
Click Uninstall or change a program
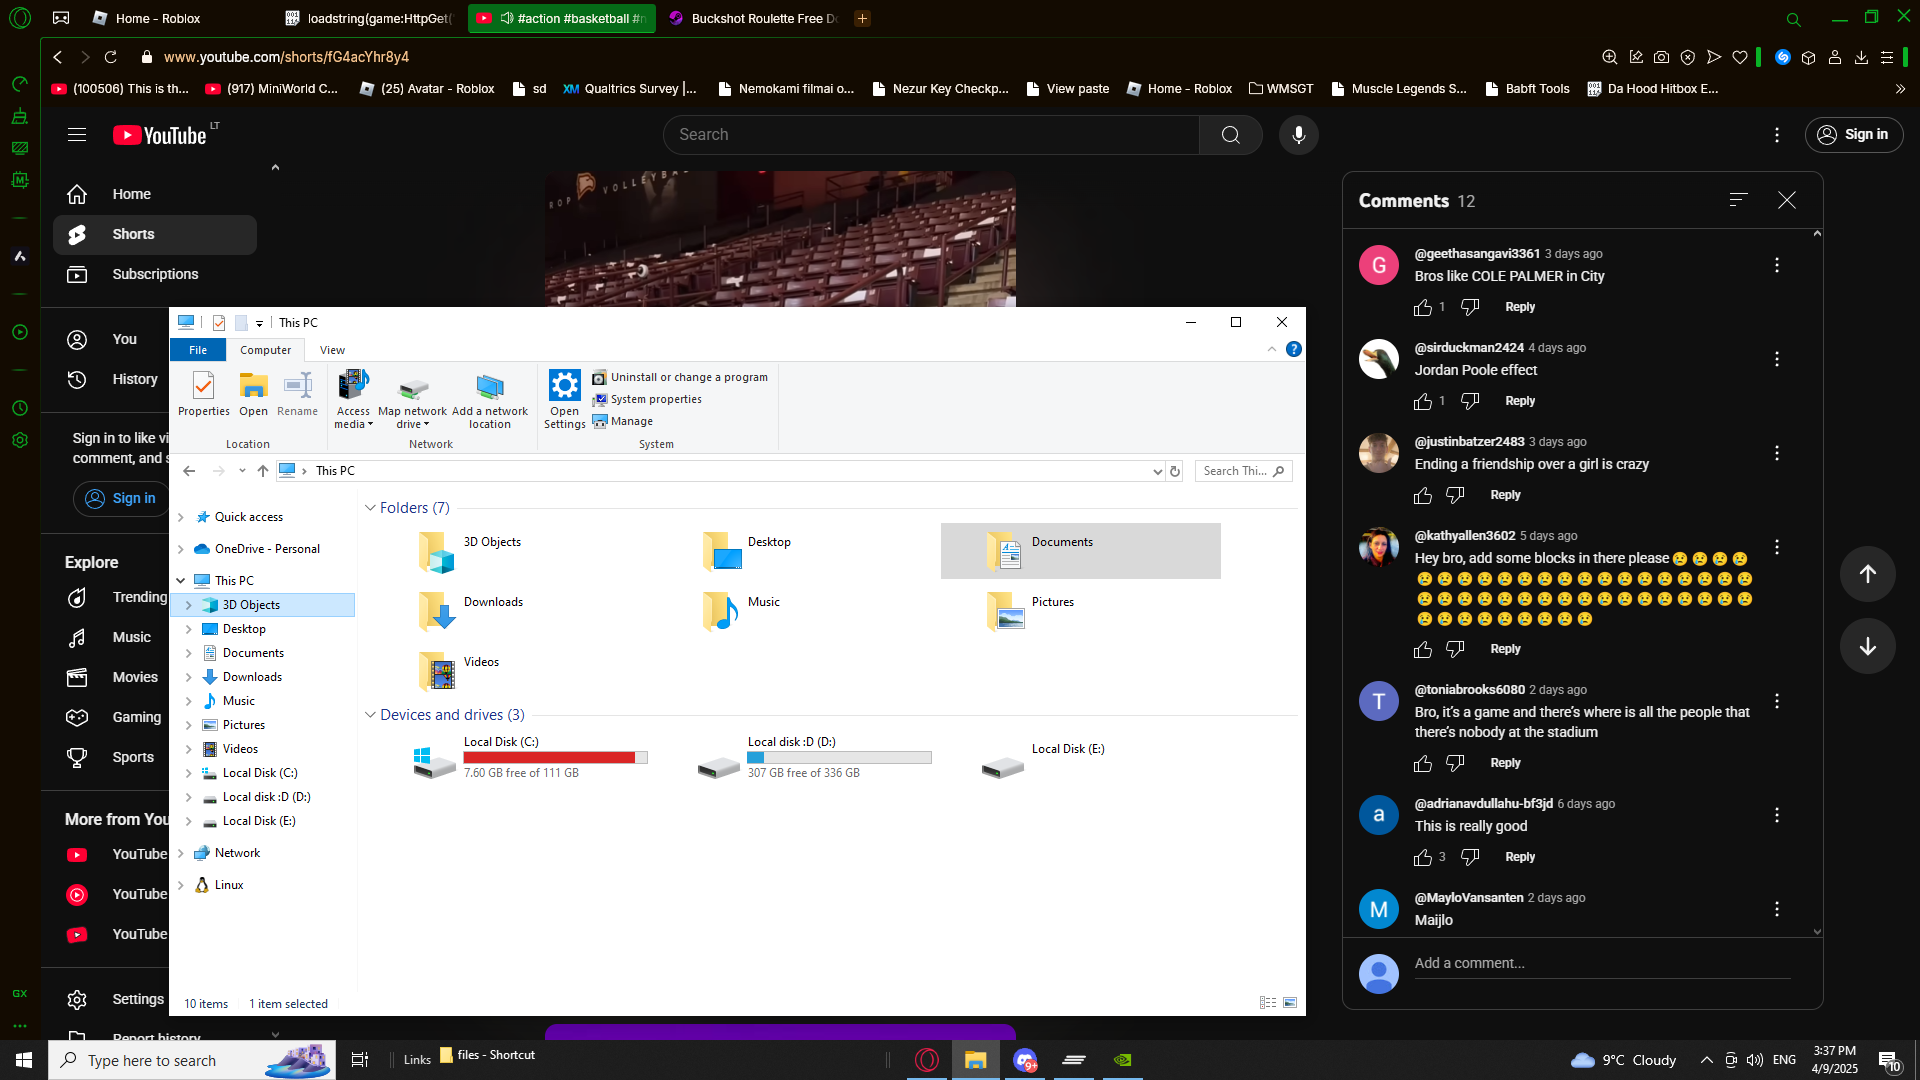tap(680, 377)
